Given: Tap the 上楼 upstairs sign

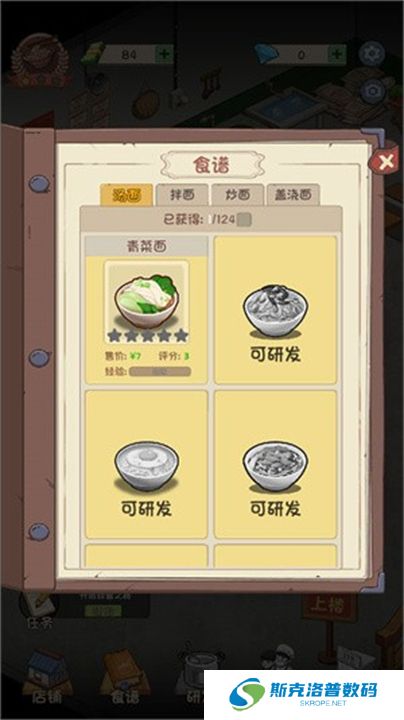Looking at the screenshot, I should pos(329,608).
